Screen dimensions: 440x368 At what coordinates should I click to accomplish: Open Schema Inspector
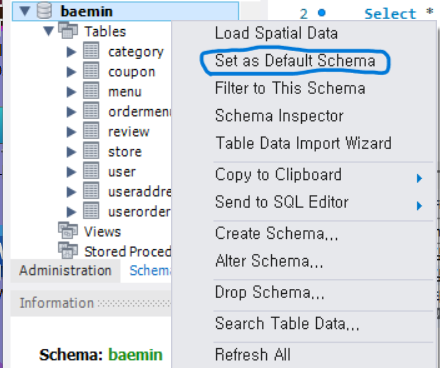click(x=279, y=116)
